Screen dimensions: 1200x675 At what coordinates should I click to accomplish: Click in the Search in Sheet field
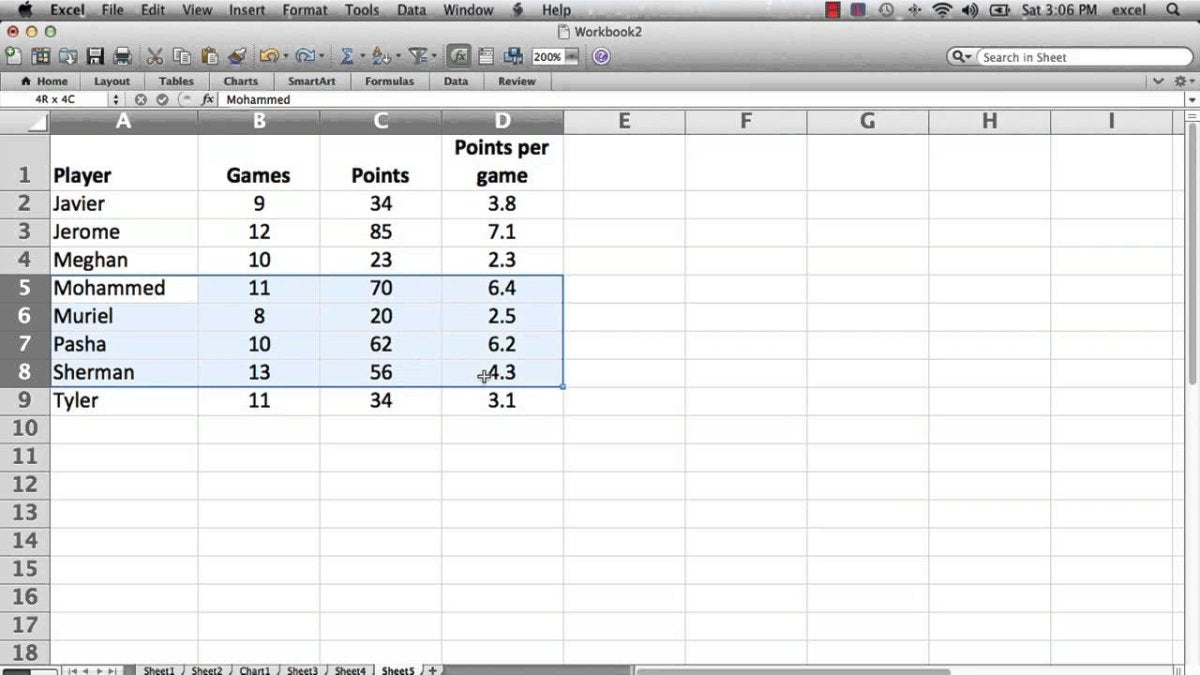[x=1082, y=57]
